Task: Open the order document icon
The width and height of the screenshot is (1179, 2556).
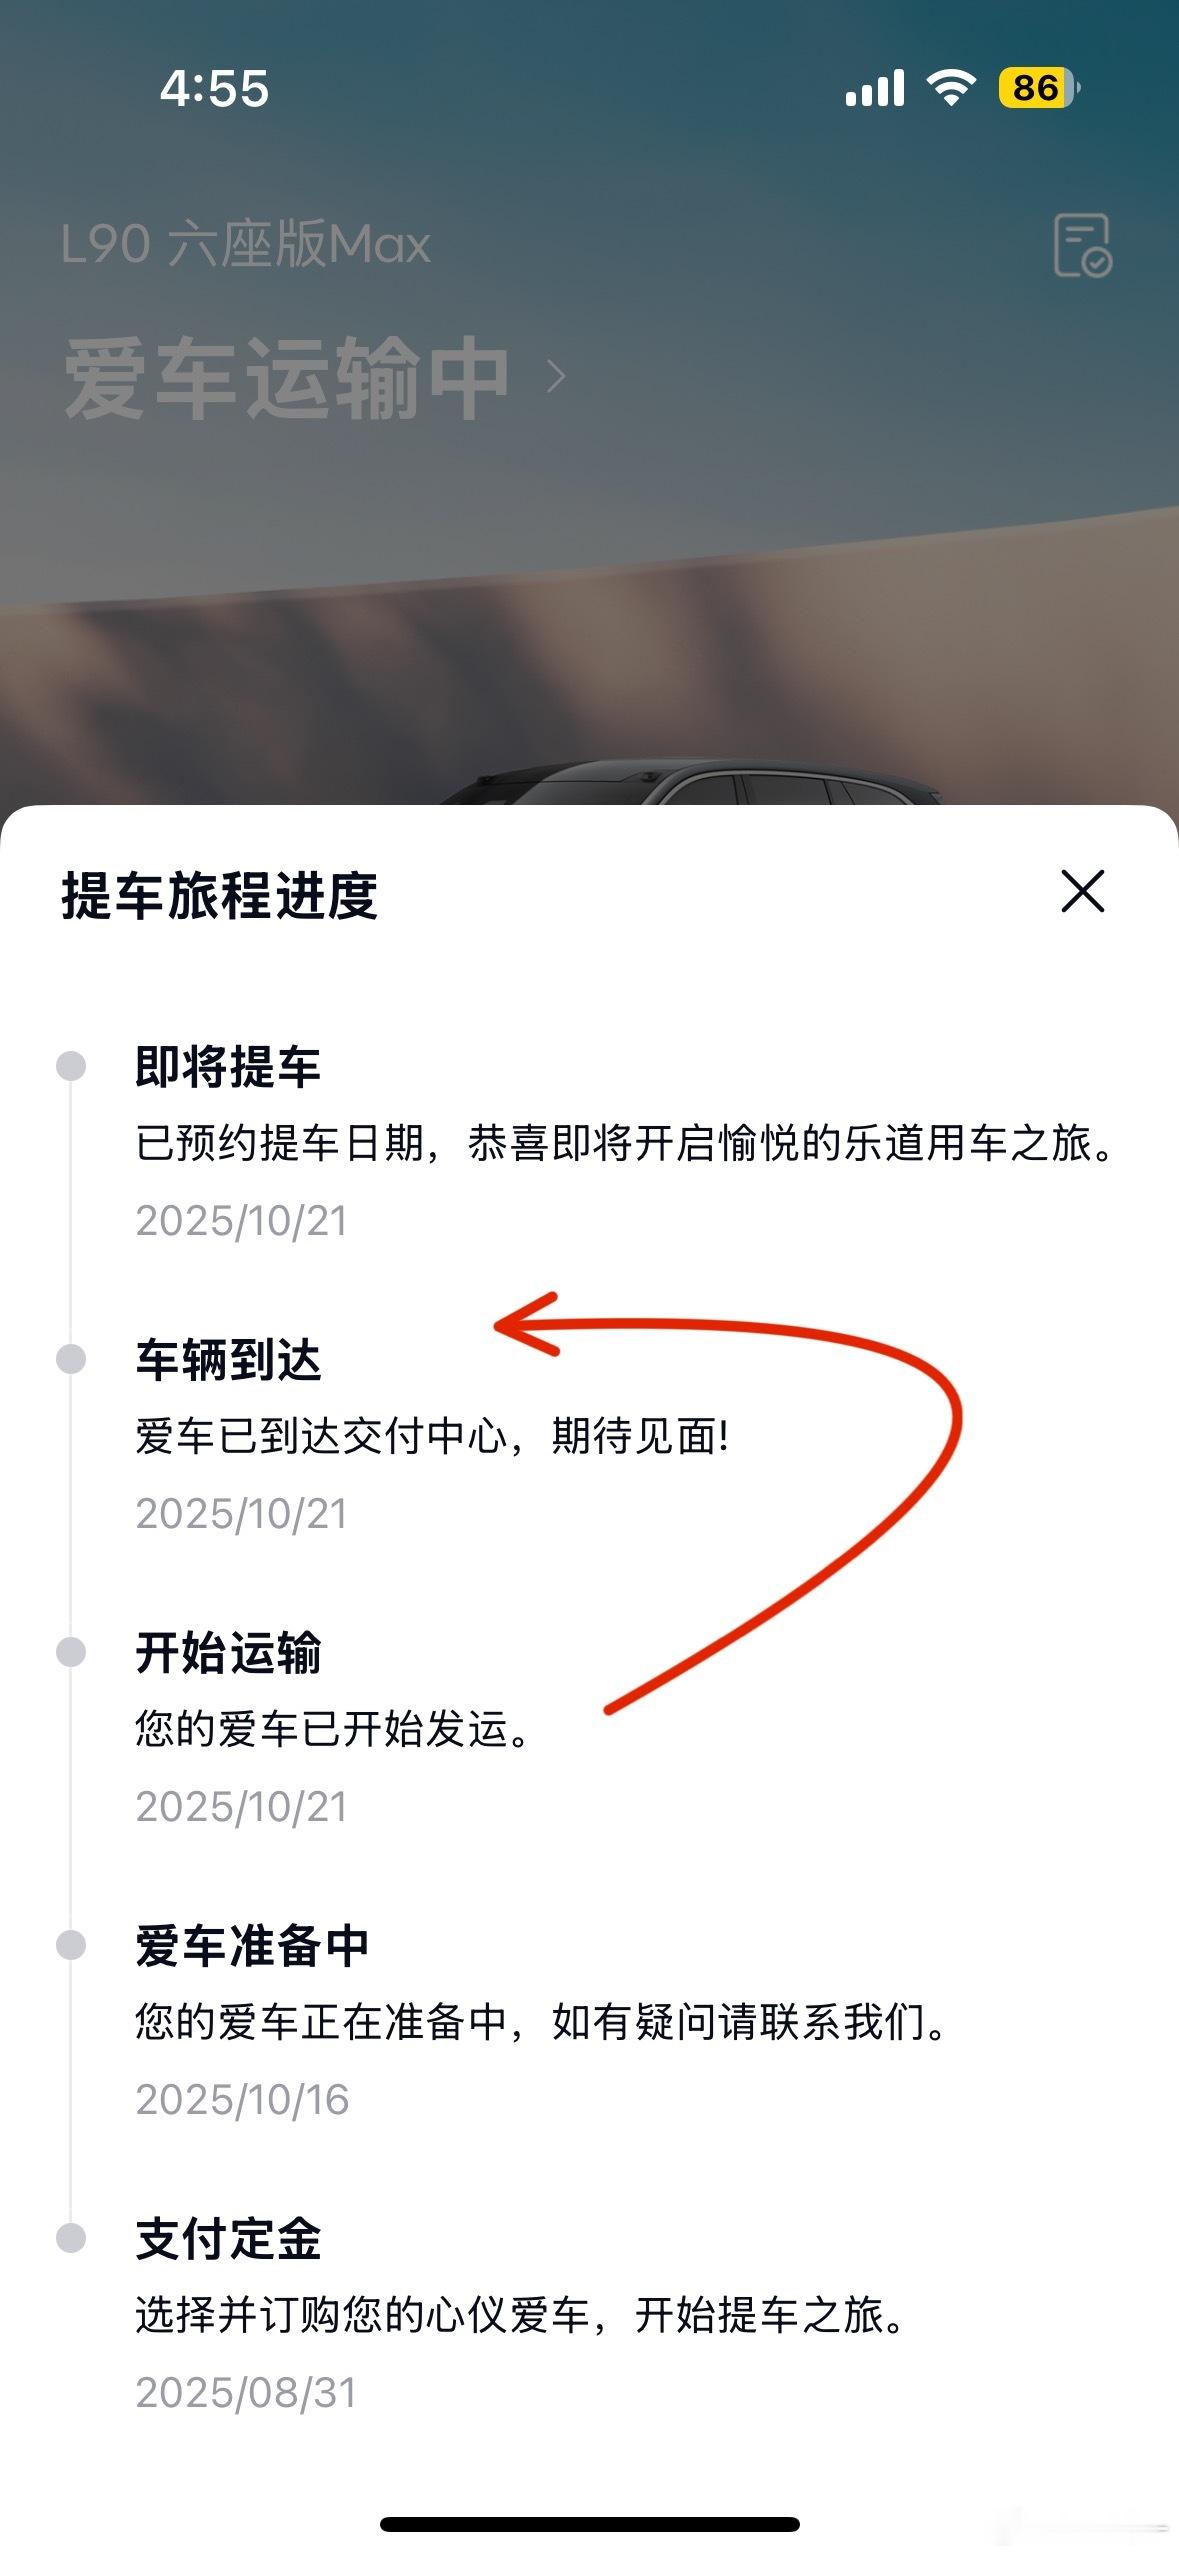Action: (1083, 245)
